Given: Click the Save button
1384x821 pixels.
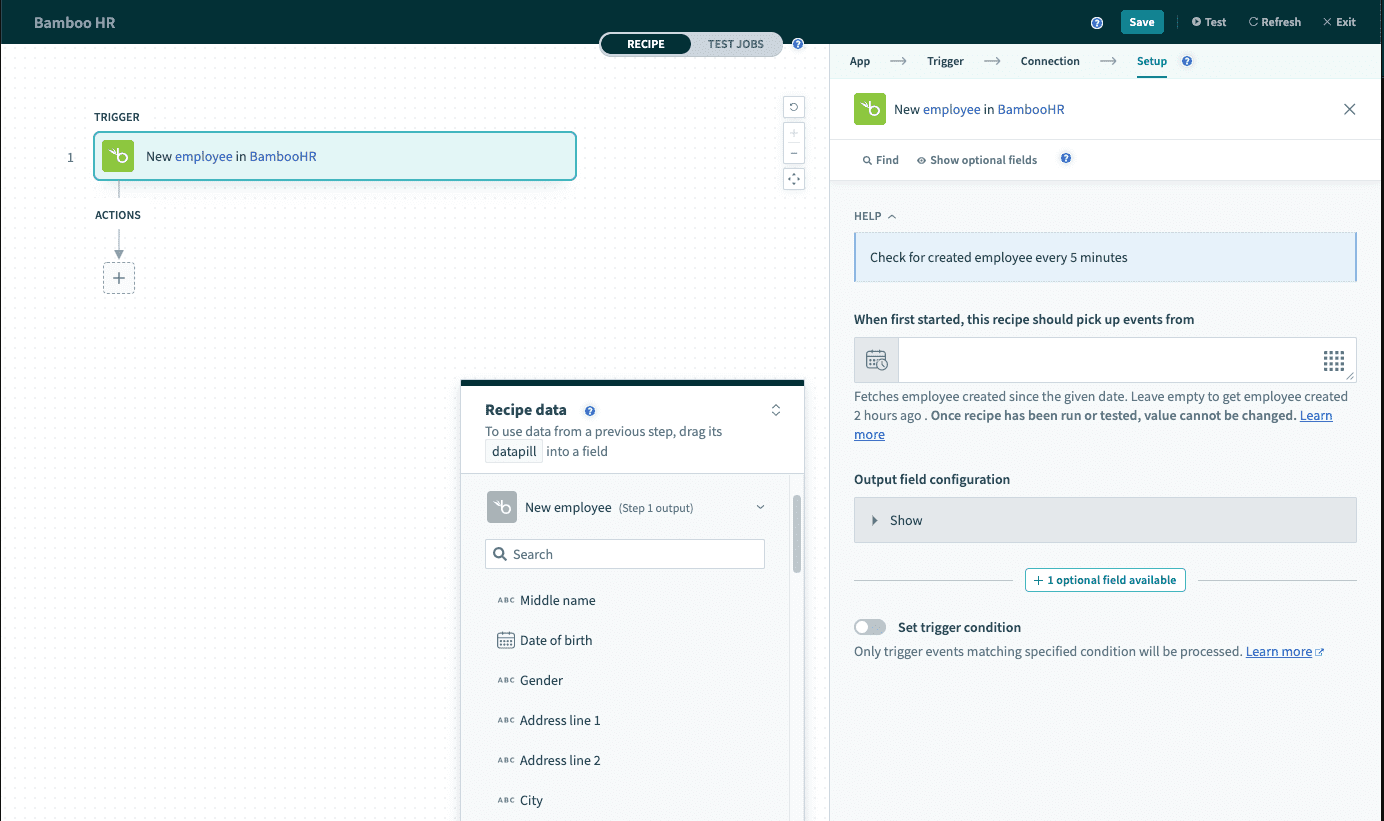Looking at the screenshot, I should click(x=1141, y=22).
